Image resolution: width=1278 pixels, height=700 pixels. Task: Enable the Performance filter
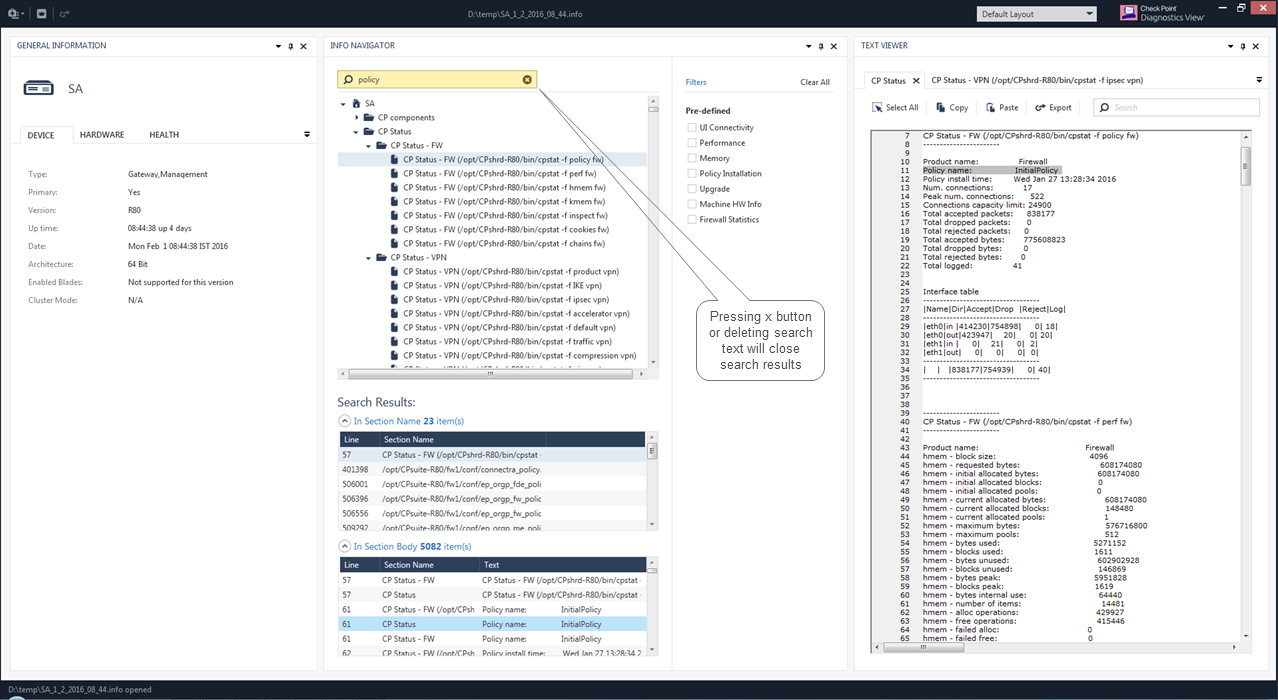click(x=692, y=143)
